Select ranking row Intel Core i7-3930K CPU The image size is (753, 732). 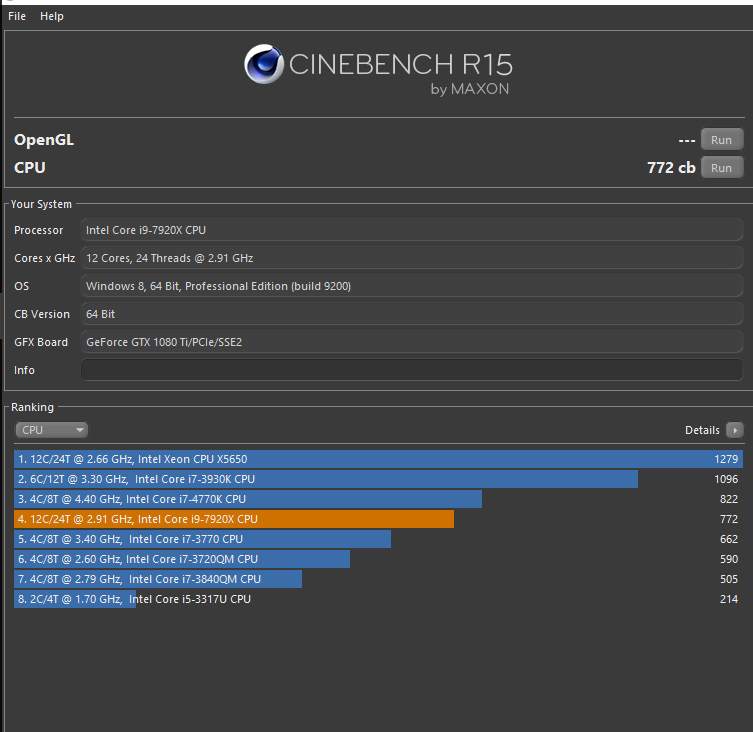click(x=378, y=479)
